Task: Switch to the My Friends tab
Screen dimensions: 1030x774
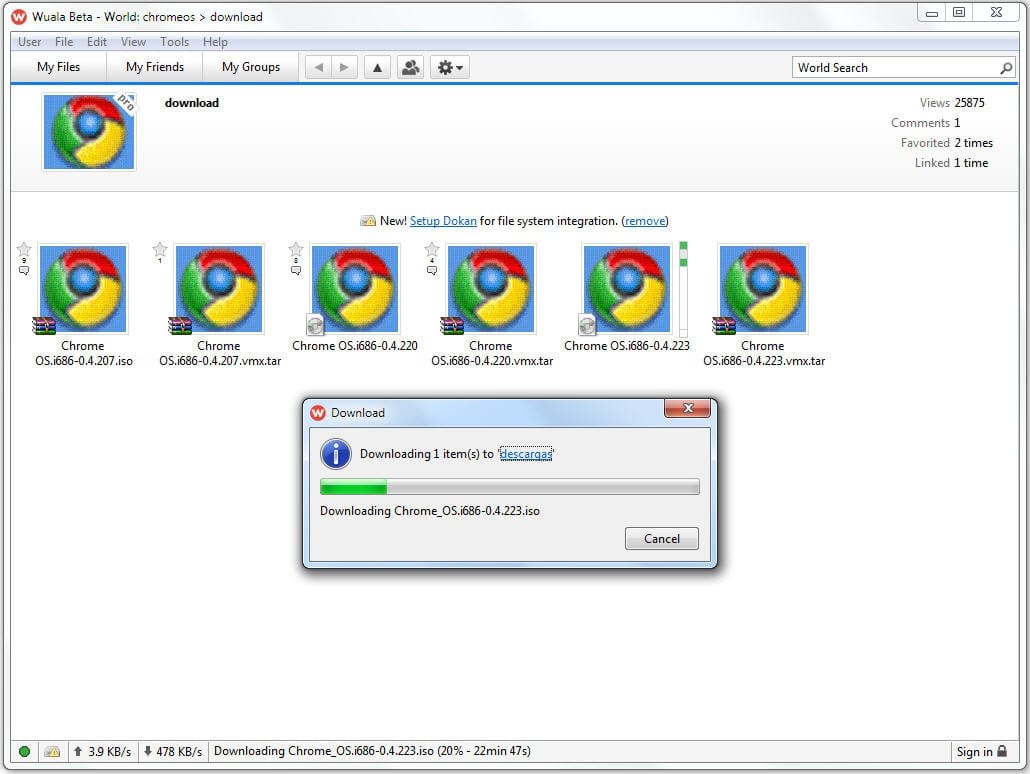Action: tap(154, 67)
